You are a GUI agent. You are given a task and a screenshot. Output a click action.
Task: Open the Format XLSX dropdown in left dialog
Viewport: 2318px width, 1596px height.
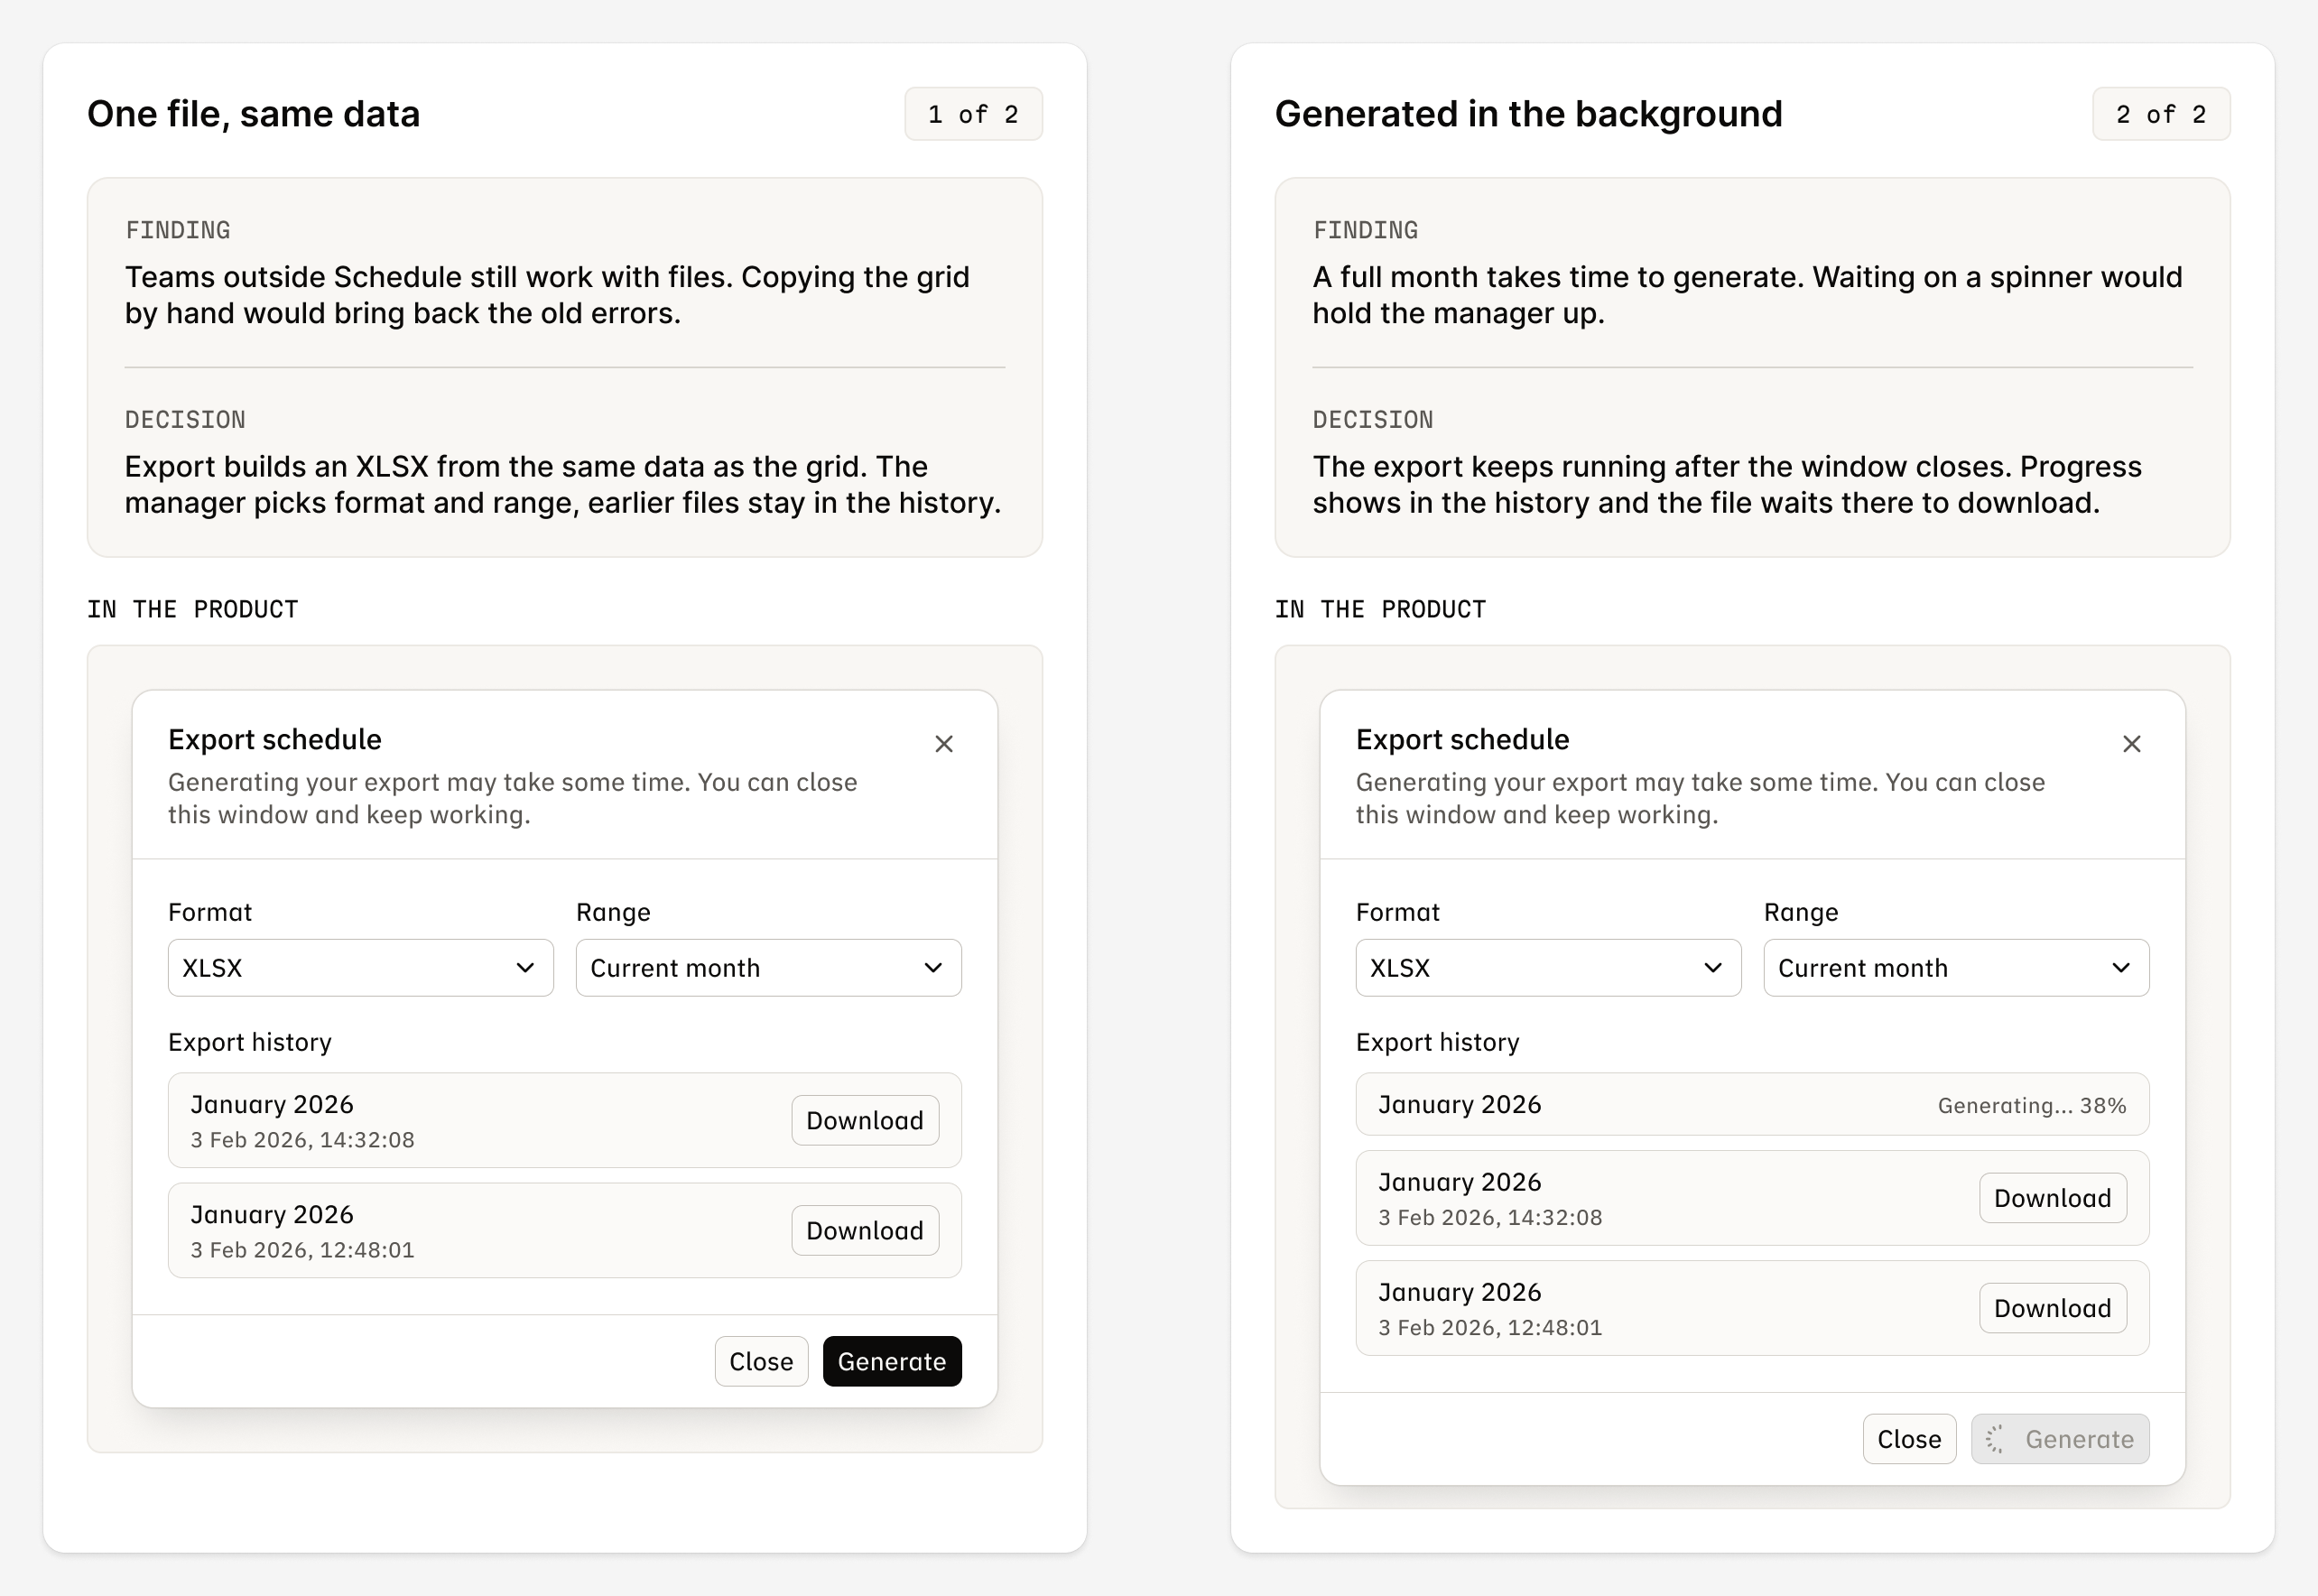(x=360, y=967)
